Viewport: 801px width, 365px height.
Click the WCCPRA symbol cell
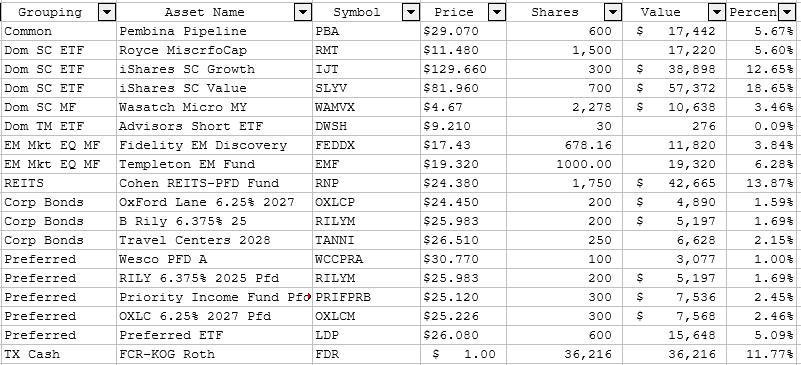(367, 259)
